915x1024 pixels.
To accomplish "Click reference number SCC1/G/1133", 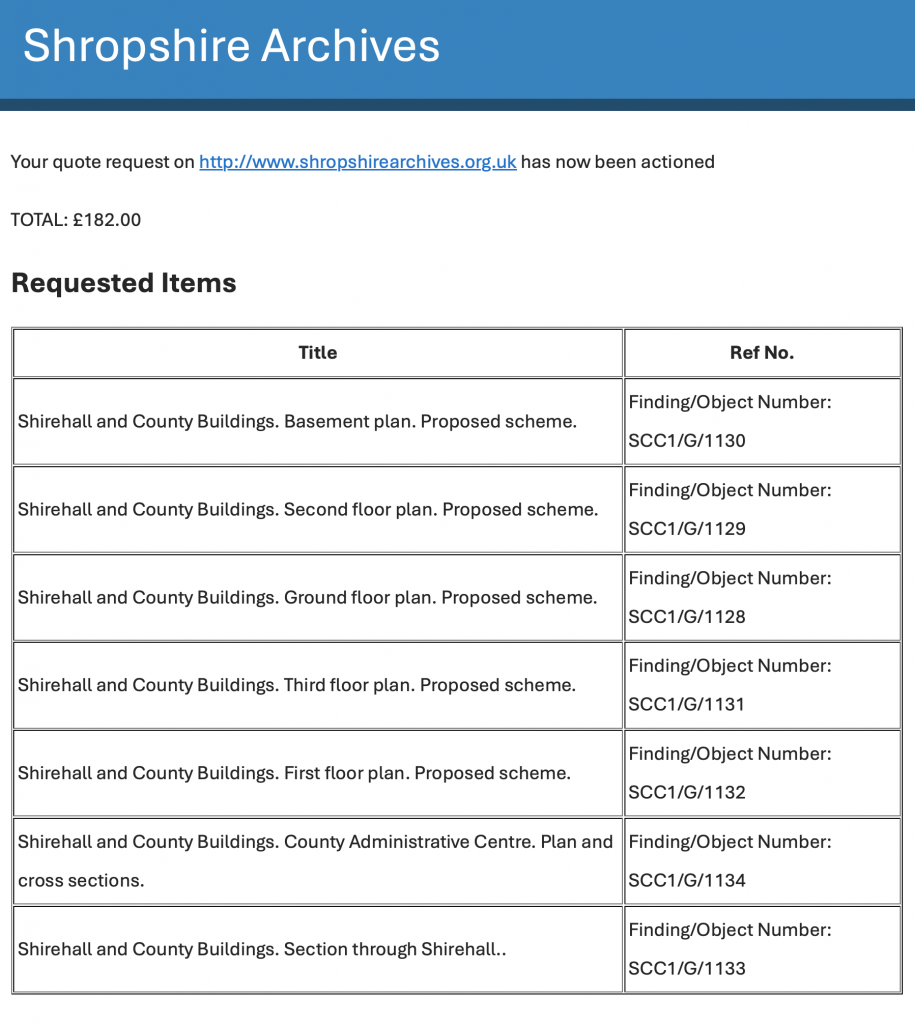I will click(687, 969).
